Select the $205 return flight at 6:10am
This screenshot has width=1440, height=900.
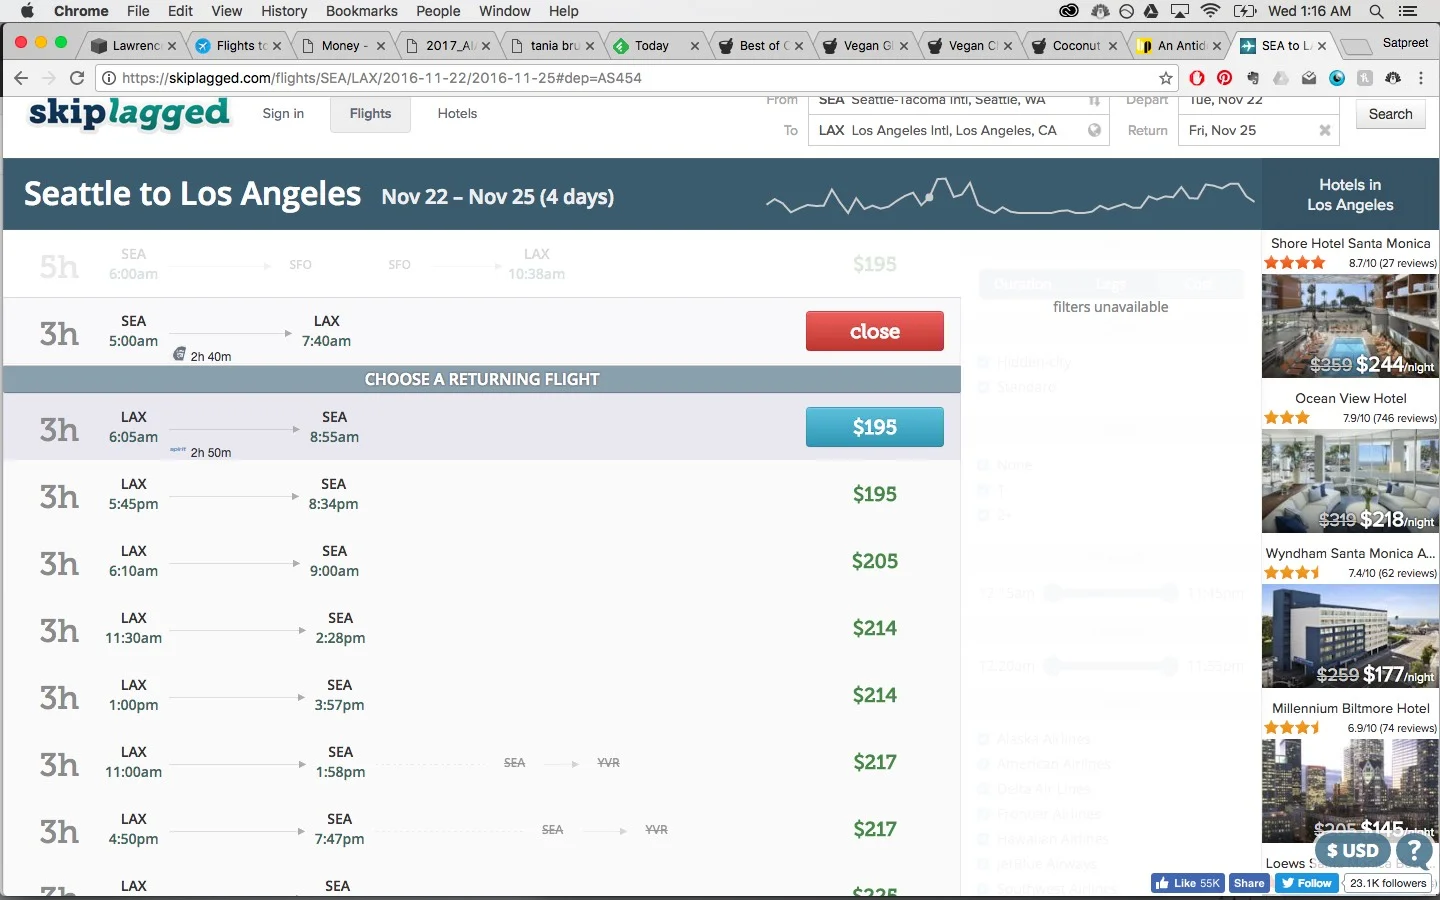click(x=482, y=561)
